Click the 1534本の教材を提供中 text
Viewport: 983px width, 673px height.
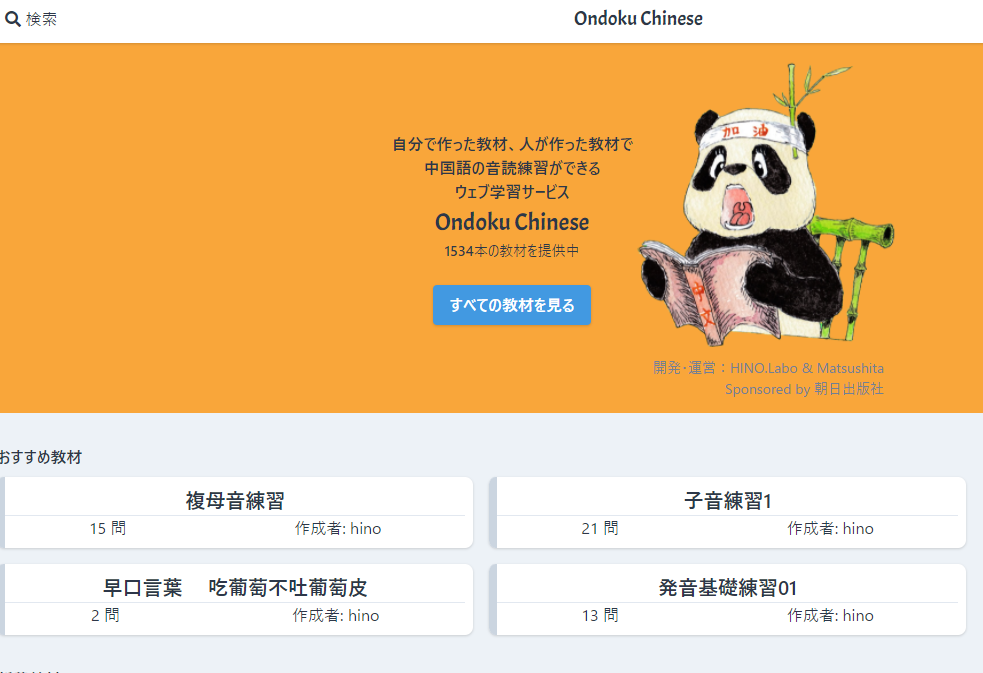512,251
